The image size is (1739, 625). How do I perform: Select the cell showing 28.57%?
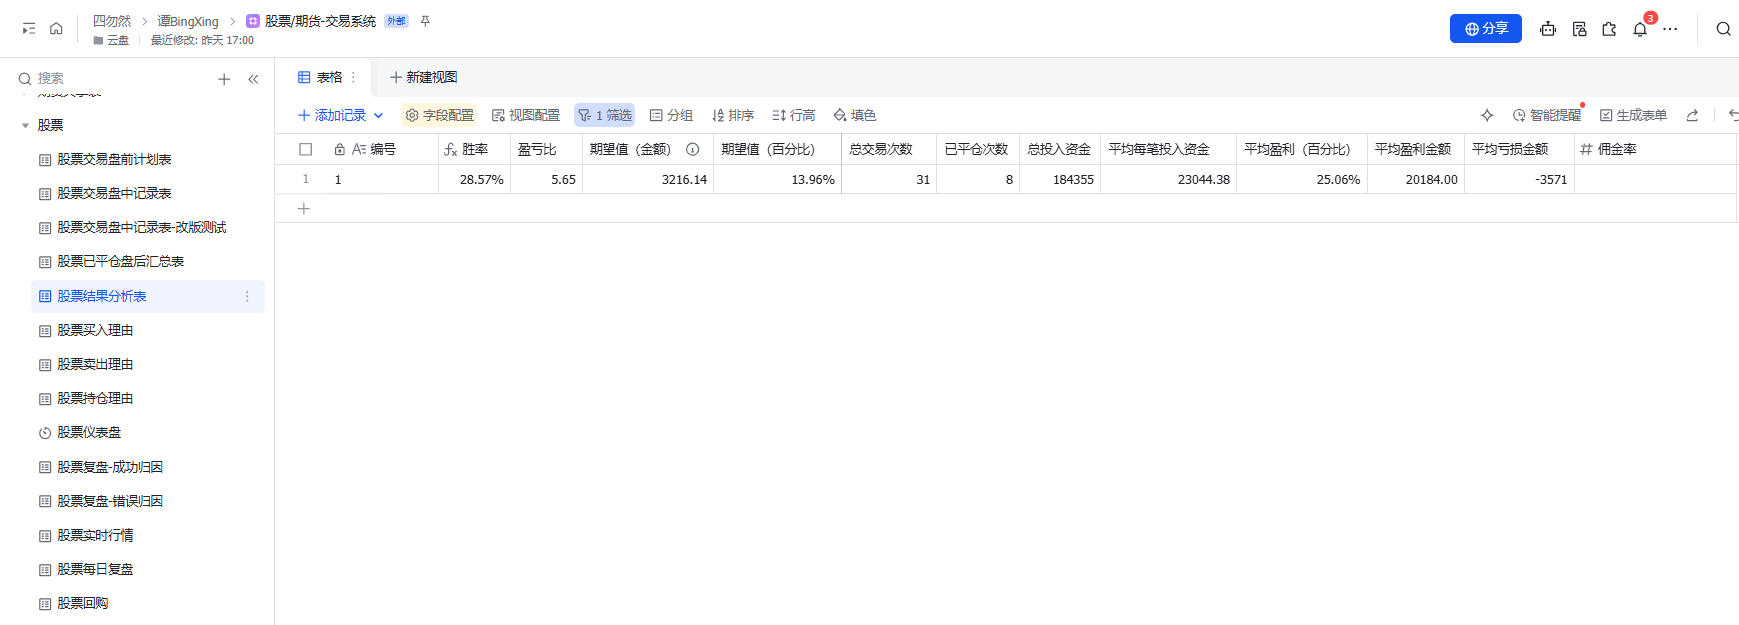point(474,179)
